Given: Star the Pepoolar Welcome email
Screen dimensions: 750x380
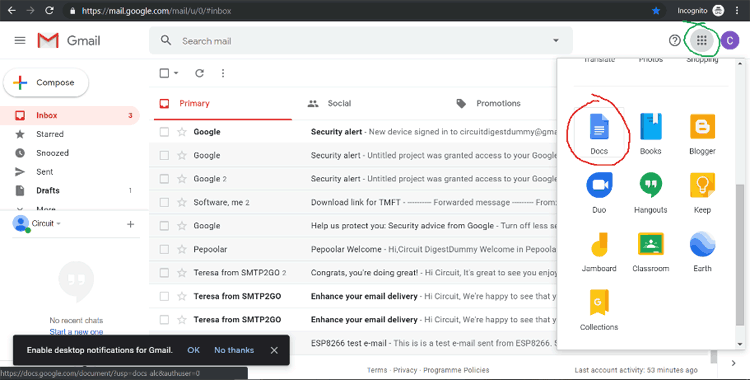Looking at the screenshot, I should tap(182, 249).
